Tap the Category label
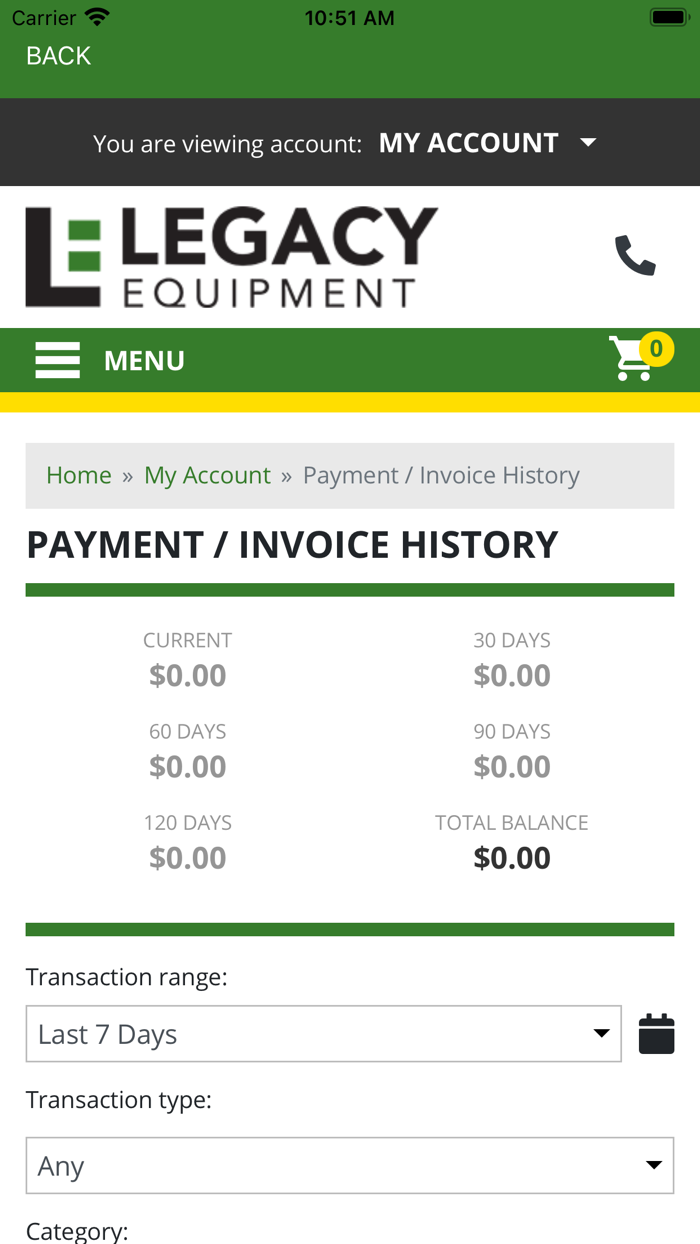This screenshot has width=700, height=1244. point(78,1231)
